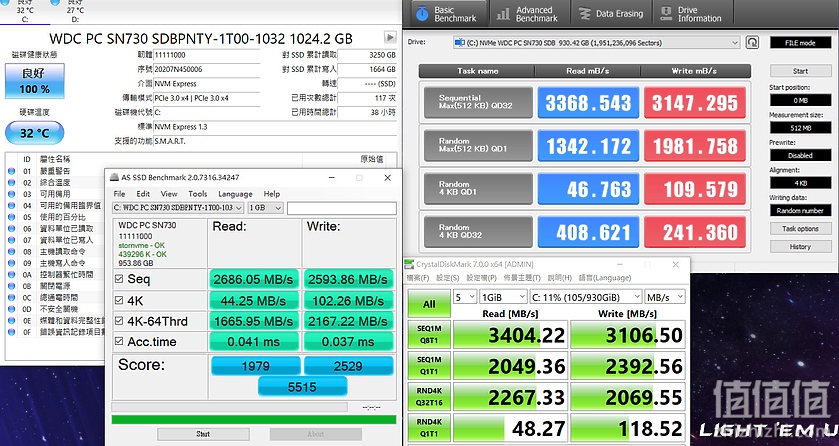Click the next-disk arrow in CrystalDiskInfo
This screenshot has width=839, height=446.
click(x=390, y=37)
